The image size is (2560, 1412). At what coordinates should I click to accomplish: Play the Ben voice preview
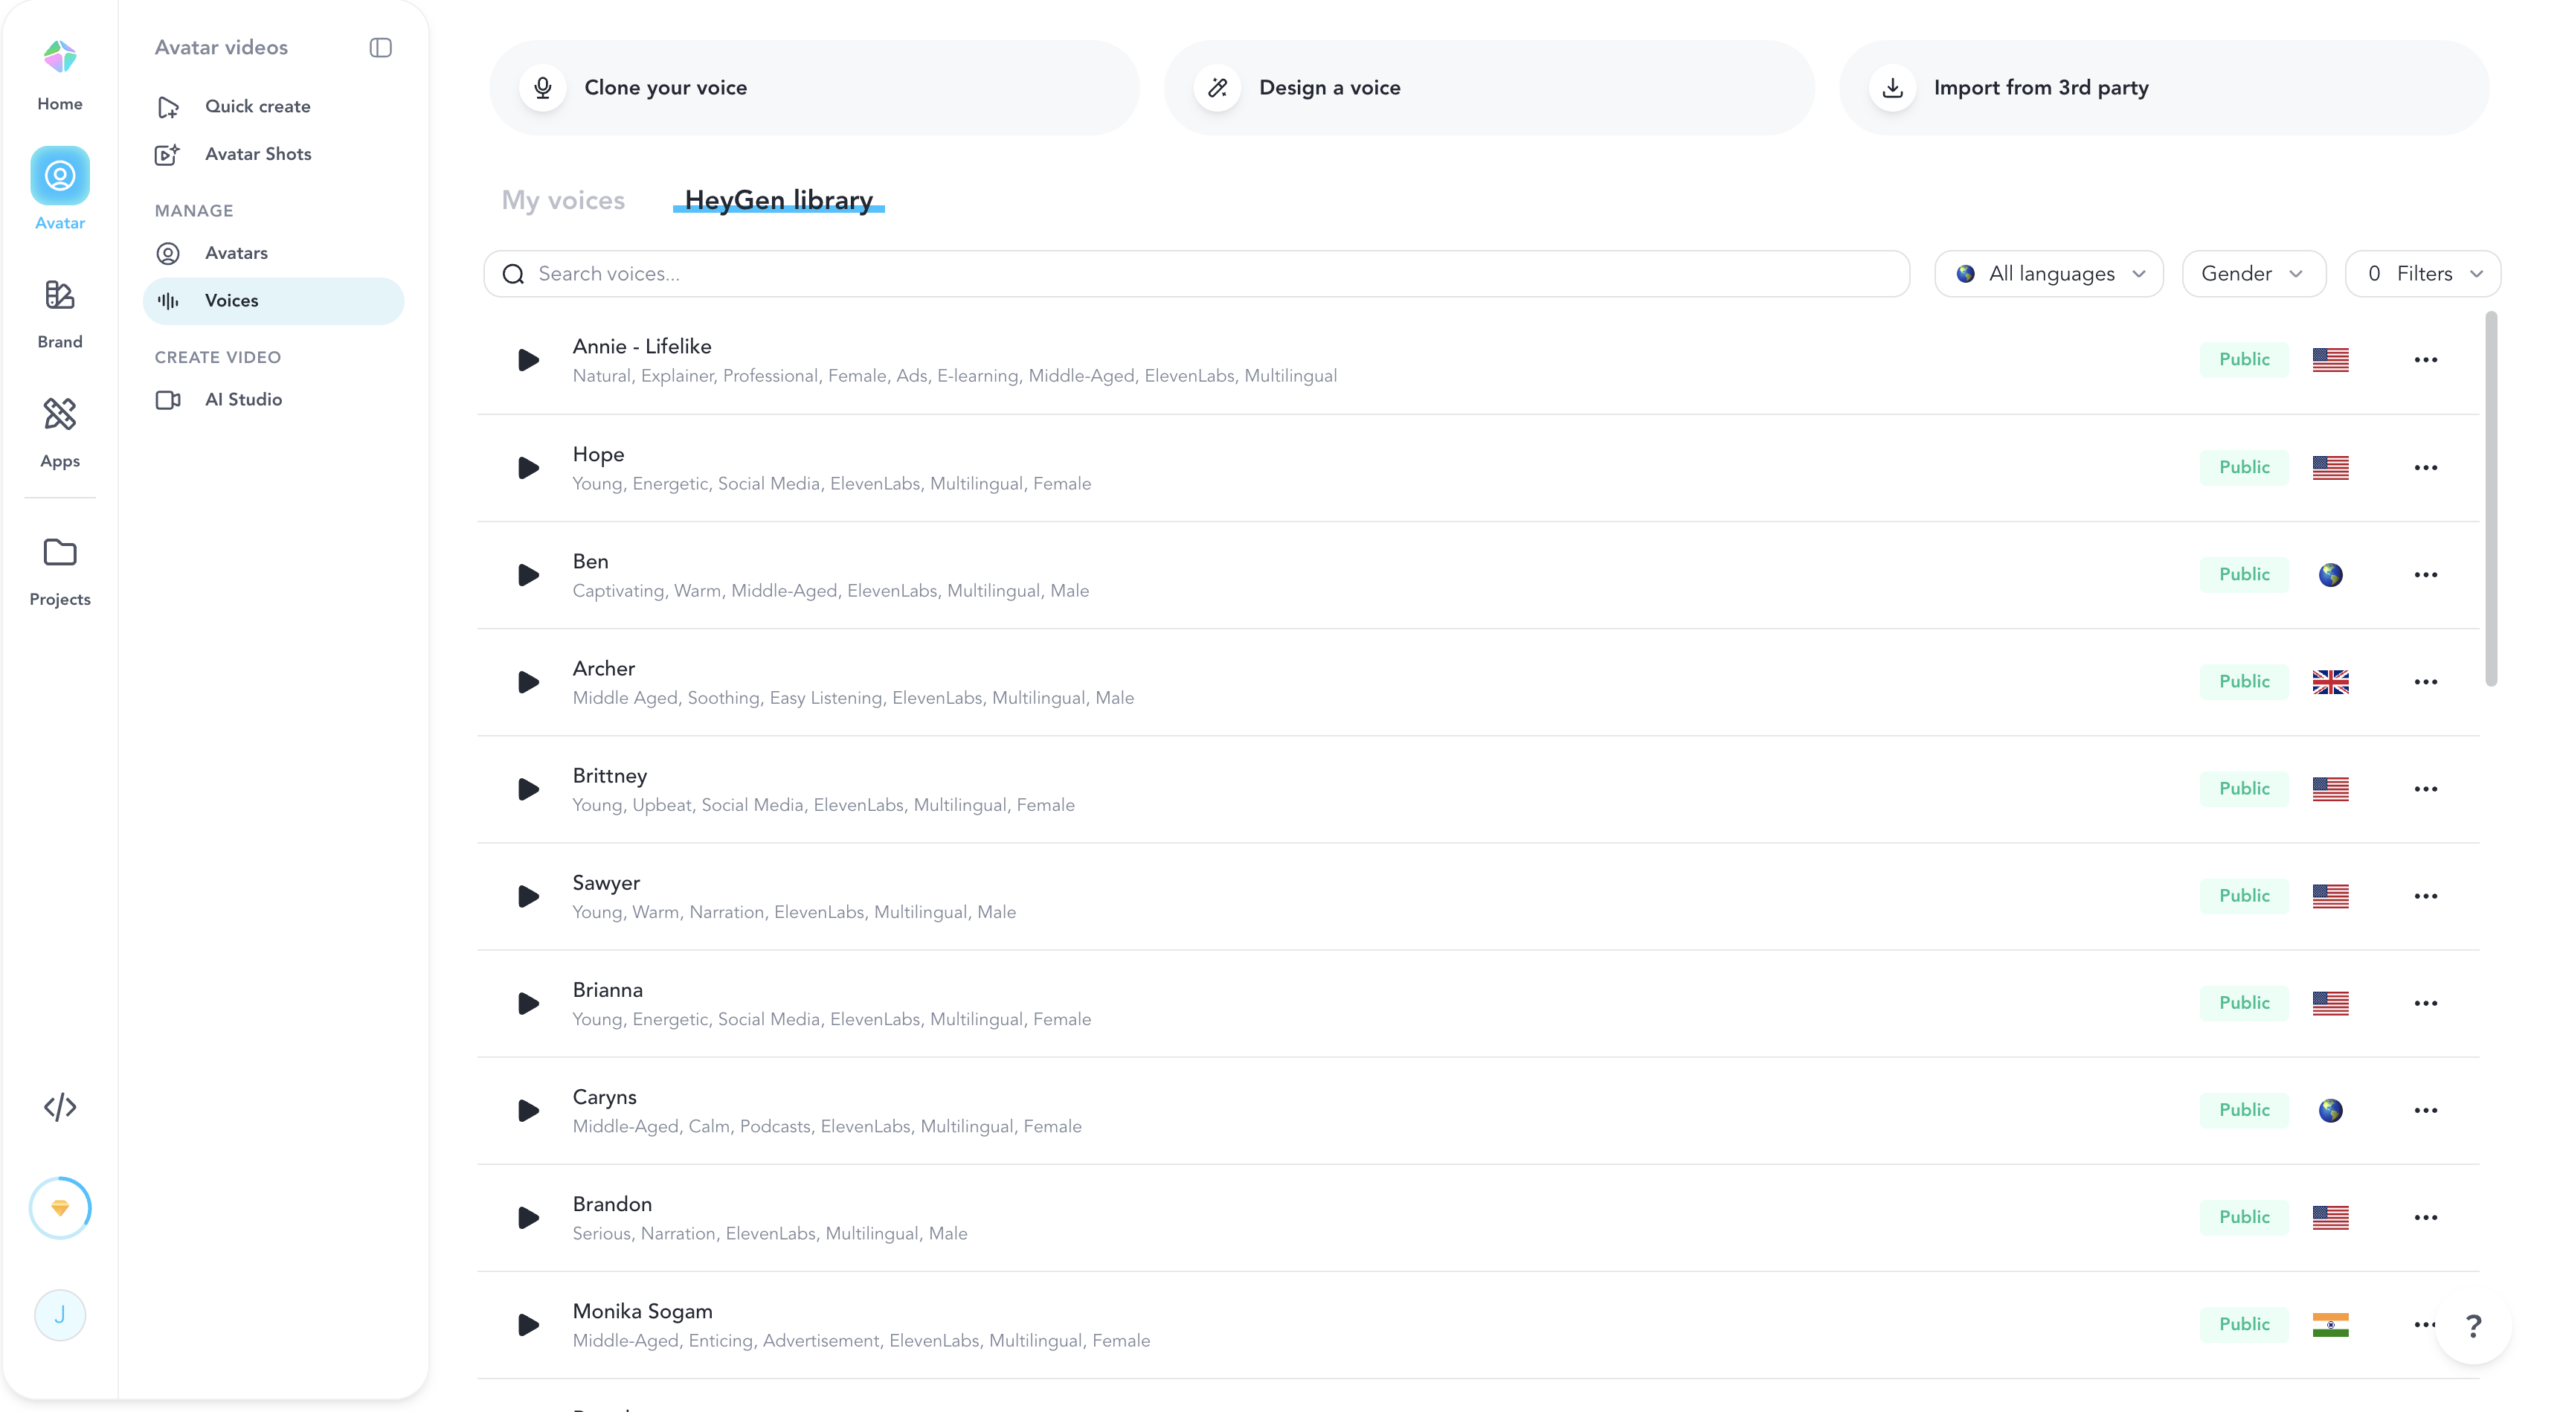pyautogui.click(x=528, y=575)
